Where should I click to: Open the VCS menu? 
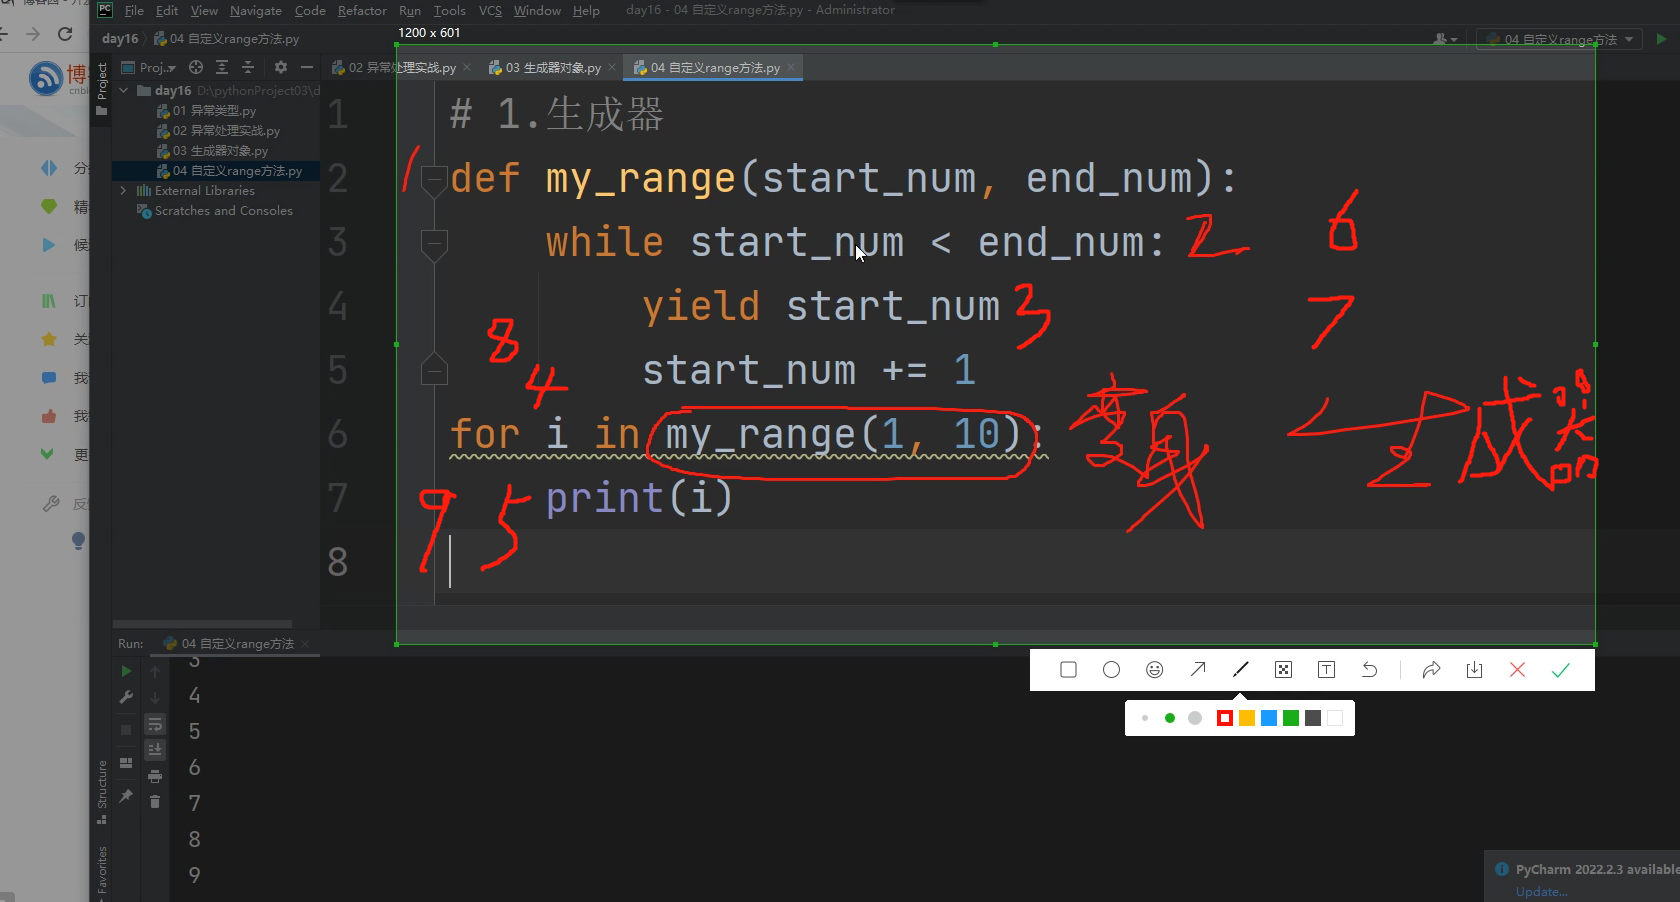[x=490, y=11]
